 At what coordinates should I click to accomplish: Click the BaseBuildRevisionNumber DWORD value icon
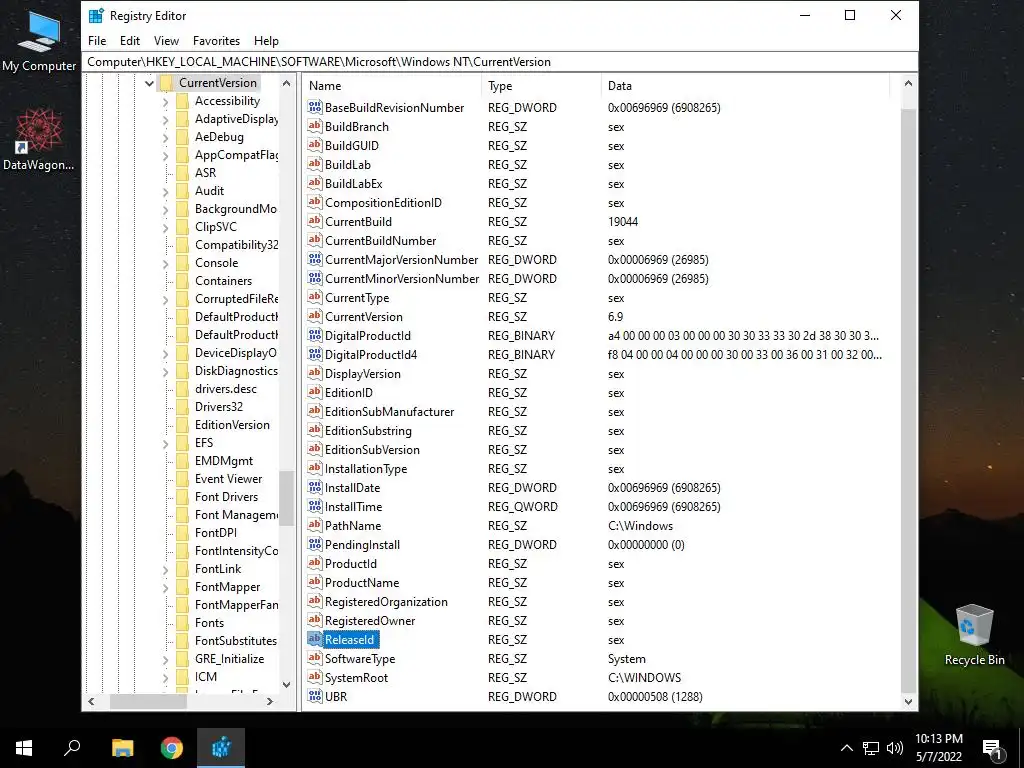tap(315, 108)
